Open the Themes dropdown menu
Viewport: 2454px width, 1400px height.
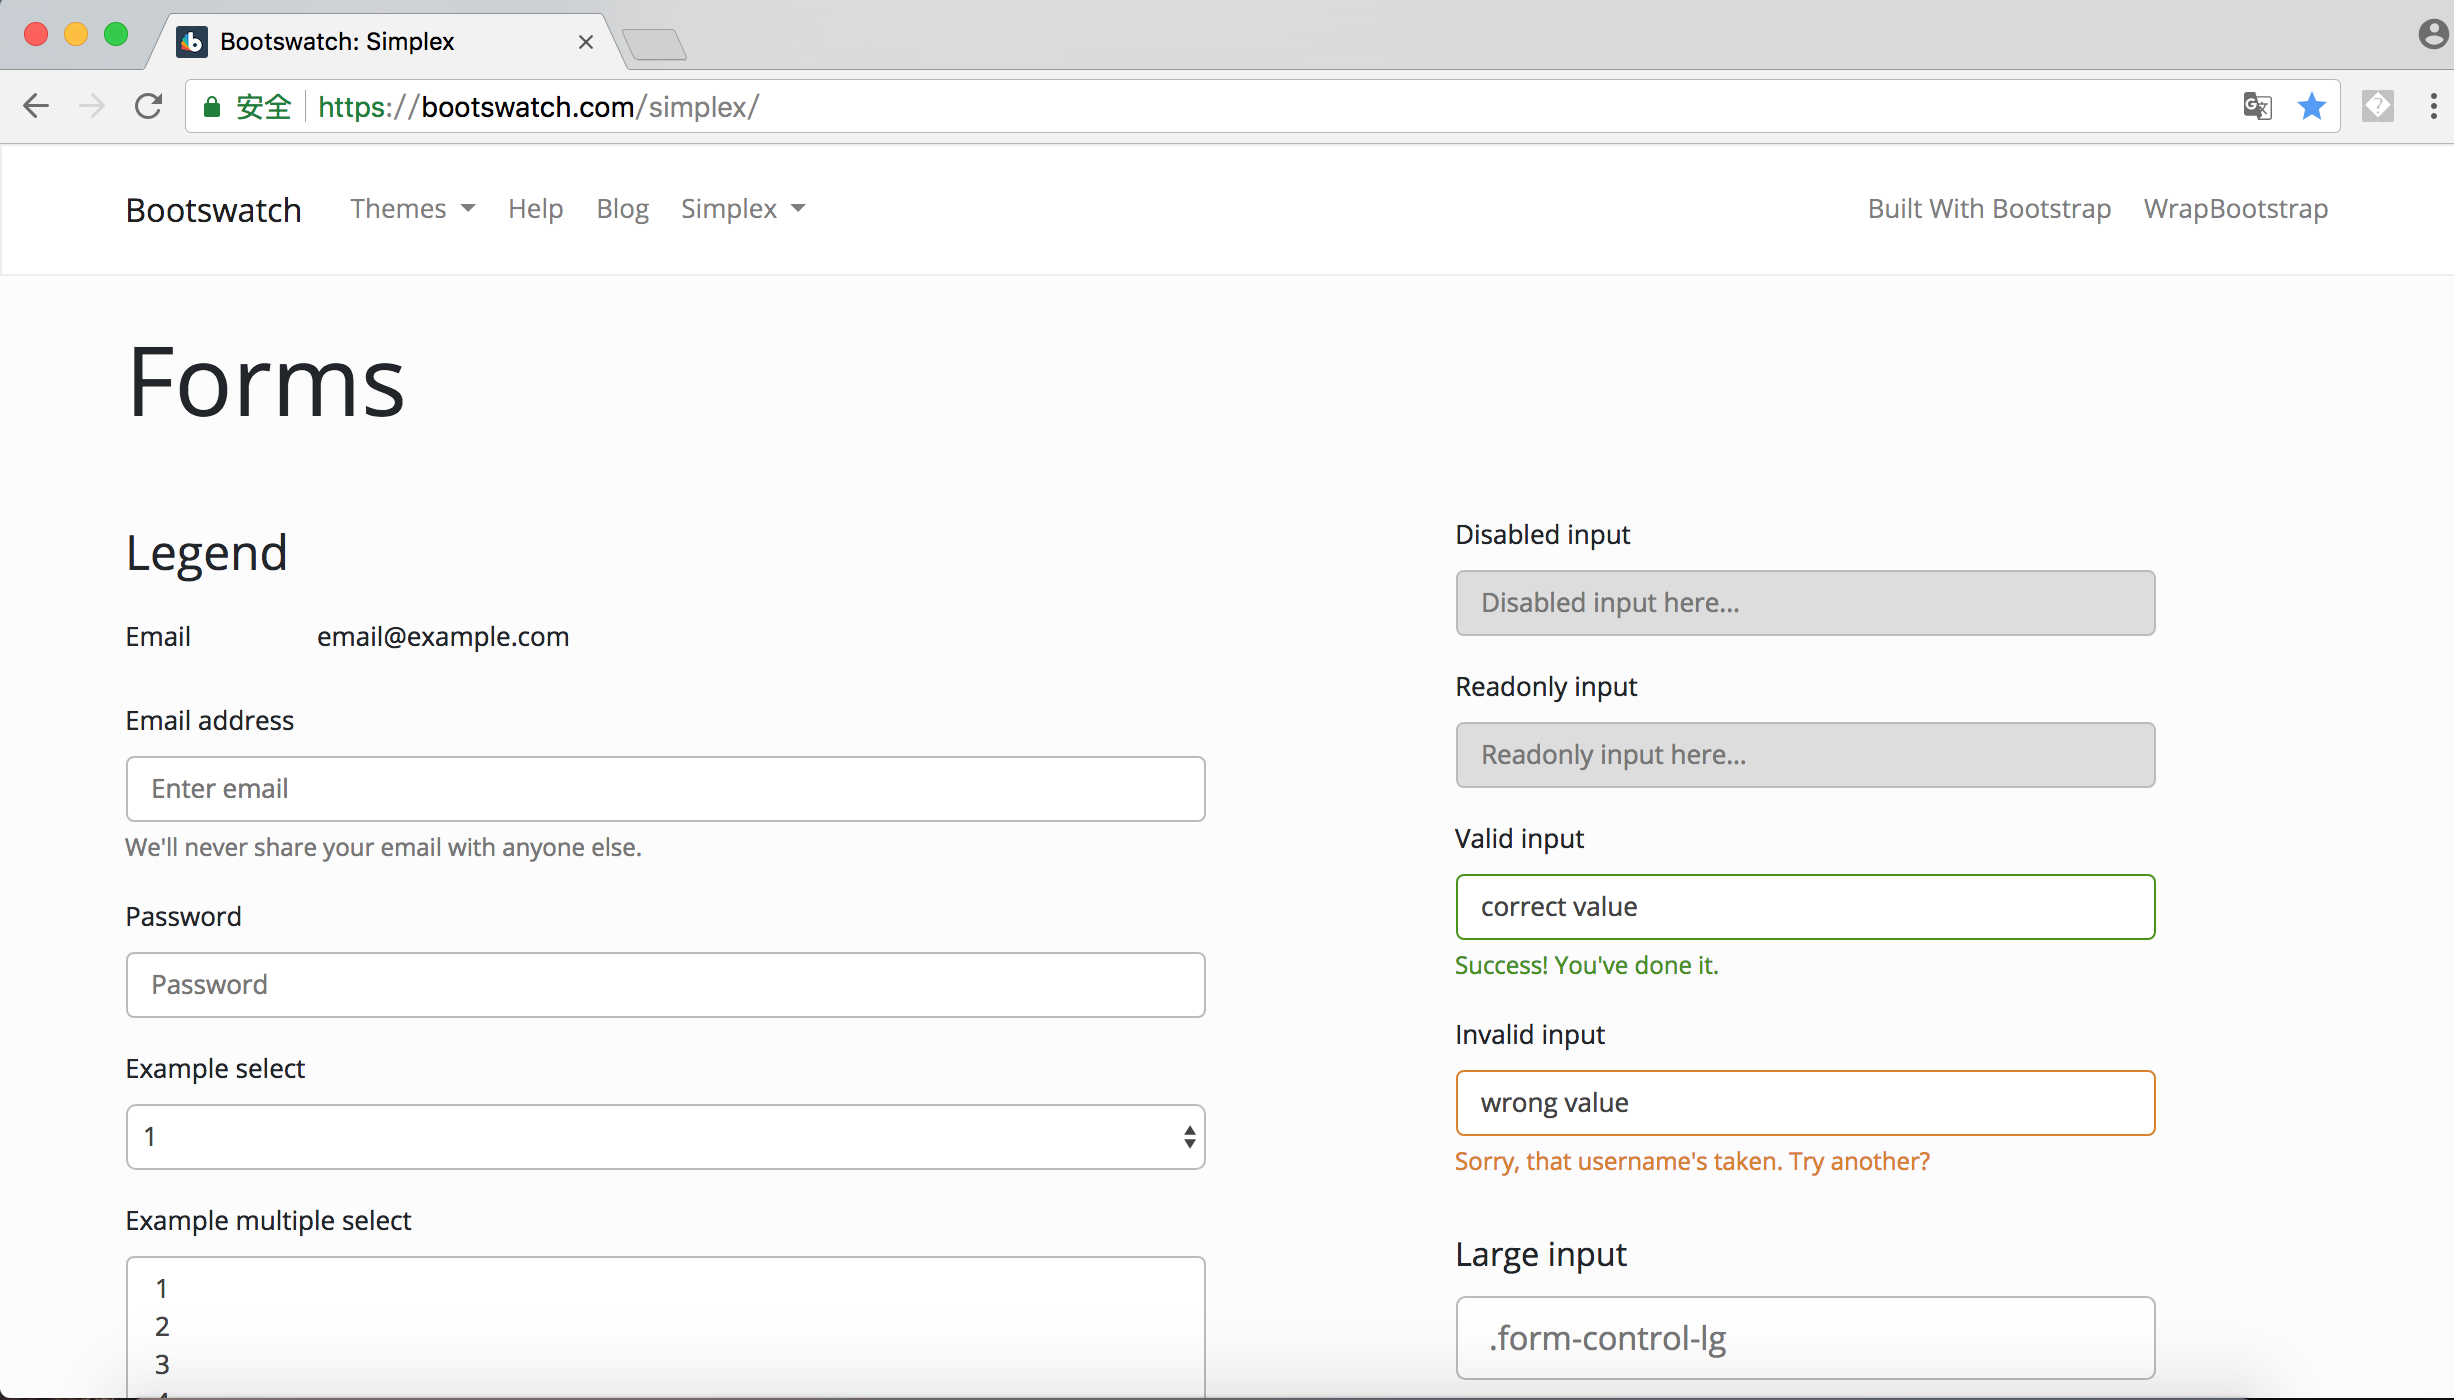pyautogui.click(x=412, y=209)
